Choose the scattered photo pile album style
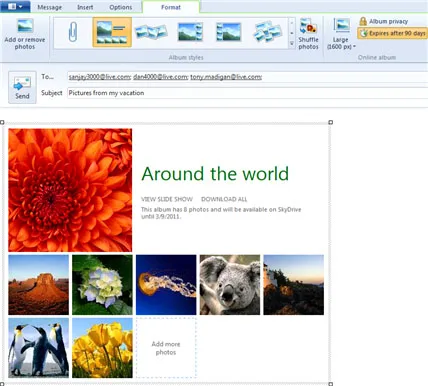 tap(267, 32)
